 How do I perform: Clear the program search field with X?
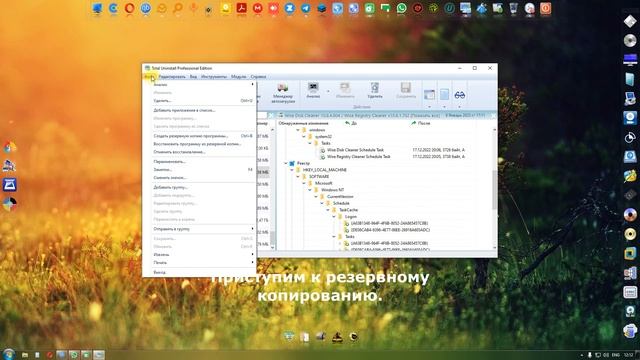coord(270,116)
